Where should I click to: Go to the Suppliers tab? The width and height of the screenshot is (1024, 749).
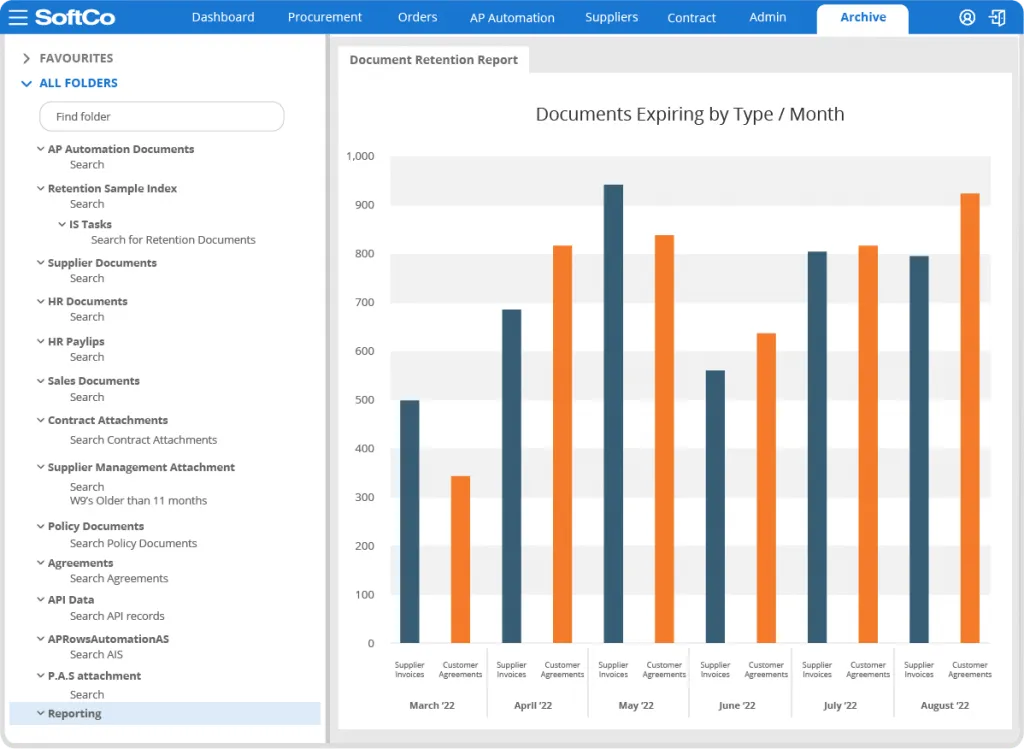[x=611, y=17]
